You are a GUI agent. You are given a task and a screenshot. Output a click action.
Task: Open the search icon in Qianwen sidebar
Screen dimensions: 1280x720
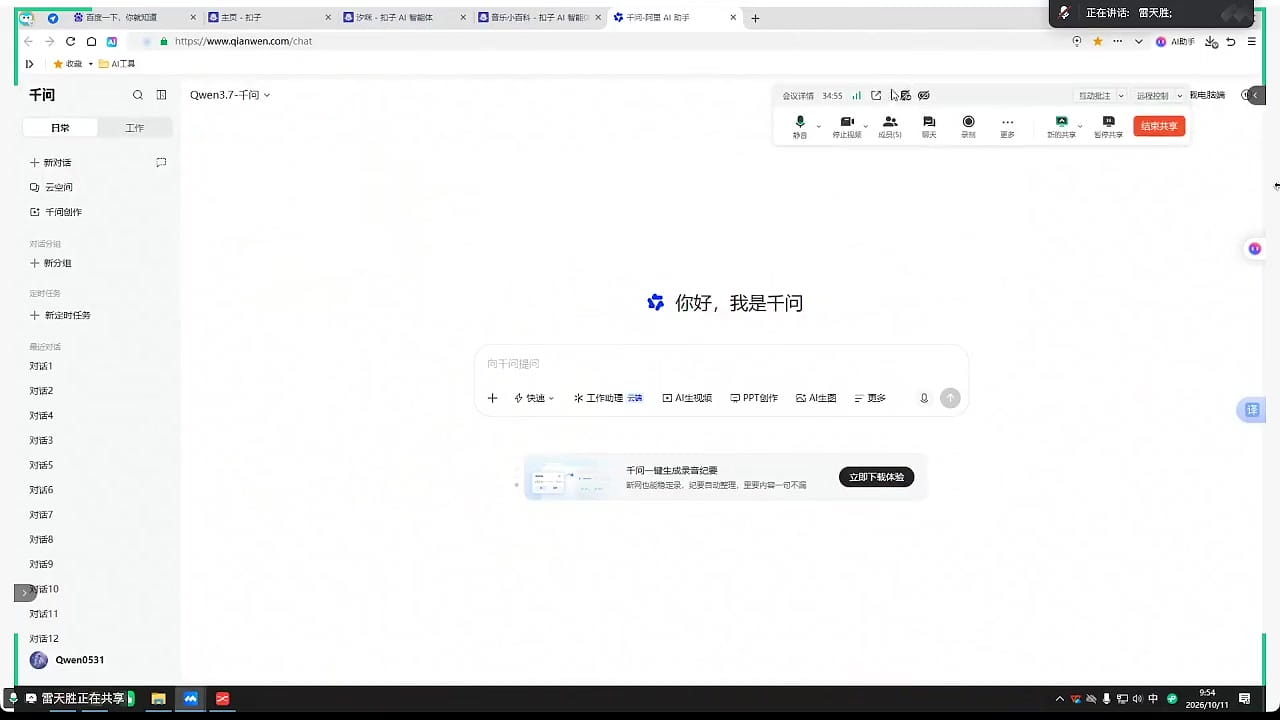click(138, 95)
